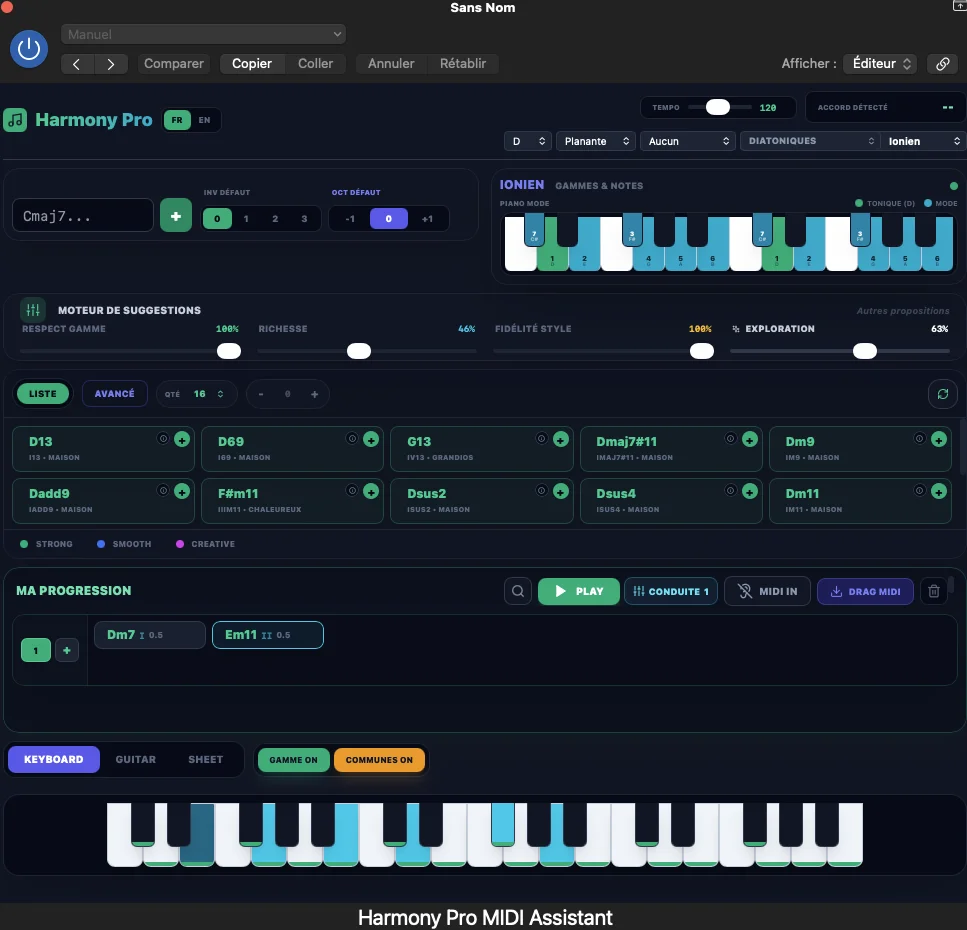Screen dimensions: 967x930
Task: Adjust the RICHESSE slider
Action: pos(359,351)
